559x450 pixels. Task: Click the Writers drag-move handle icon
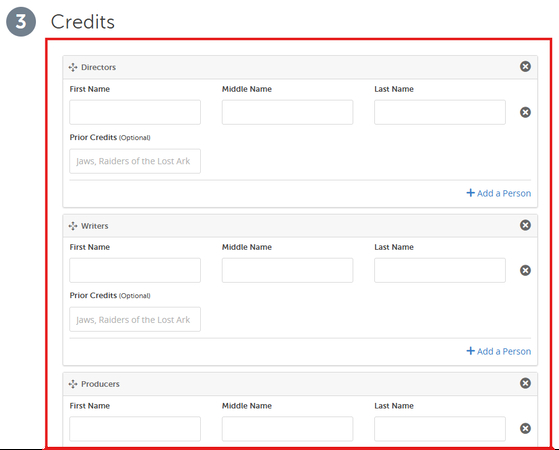tap(73, 226)
